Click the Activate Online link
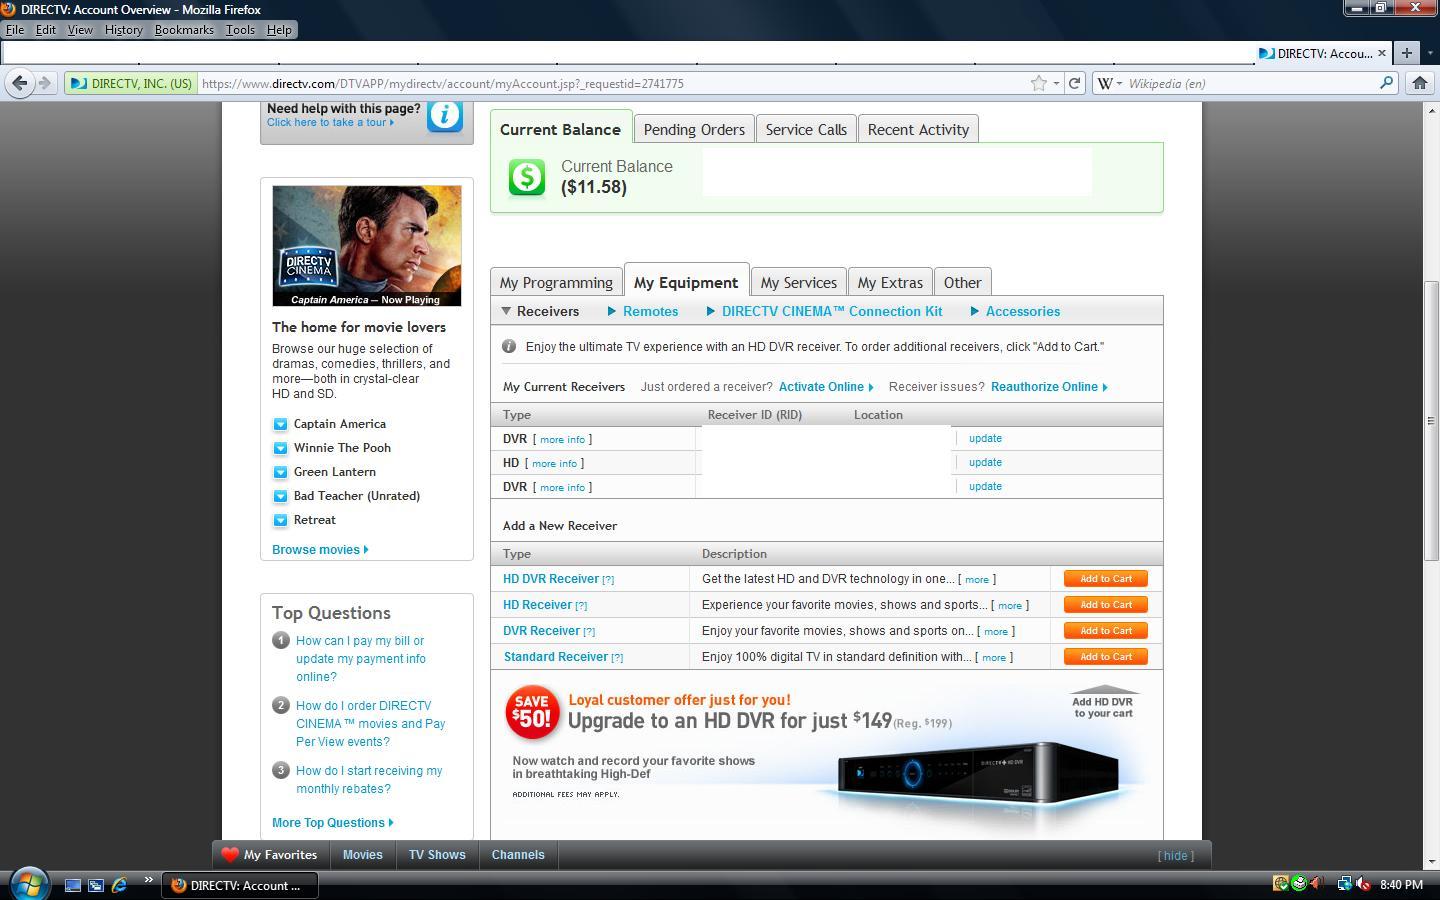1440x900 pixels. [826, 387]
